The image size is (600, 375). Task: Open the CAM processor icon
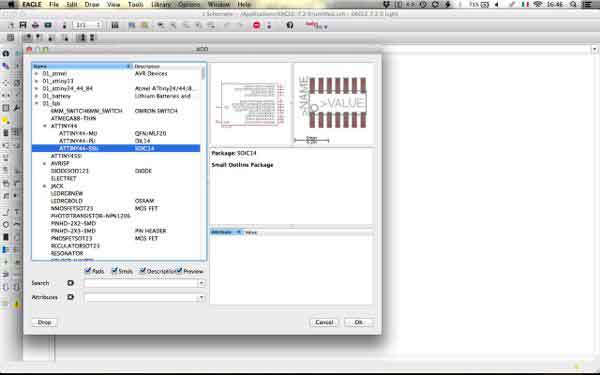48,25
